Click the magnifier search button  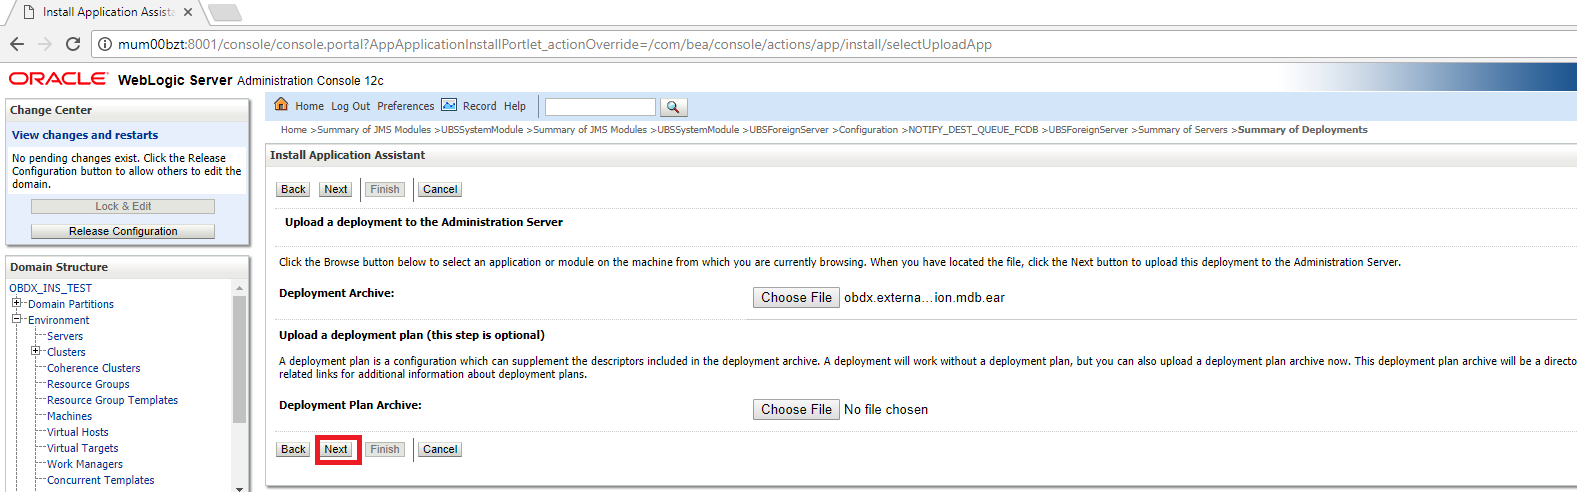click(673, 107)
